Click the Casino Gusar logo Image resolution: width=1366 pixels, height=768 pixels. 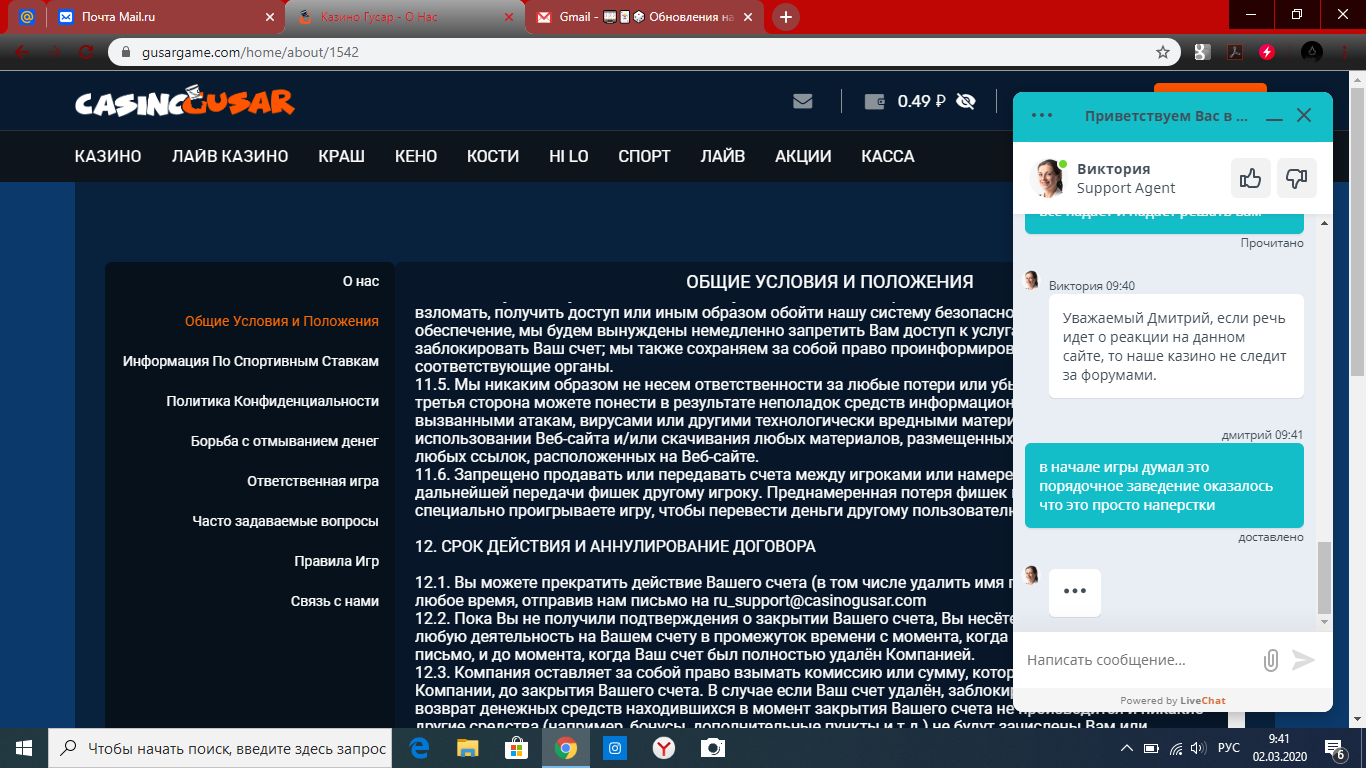(x=185, y=101)
